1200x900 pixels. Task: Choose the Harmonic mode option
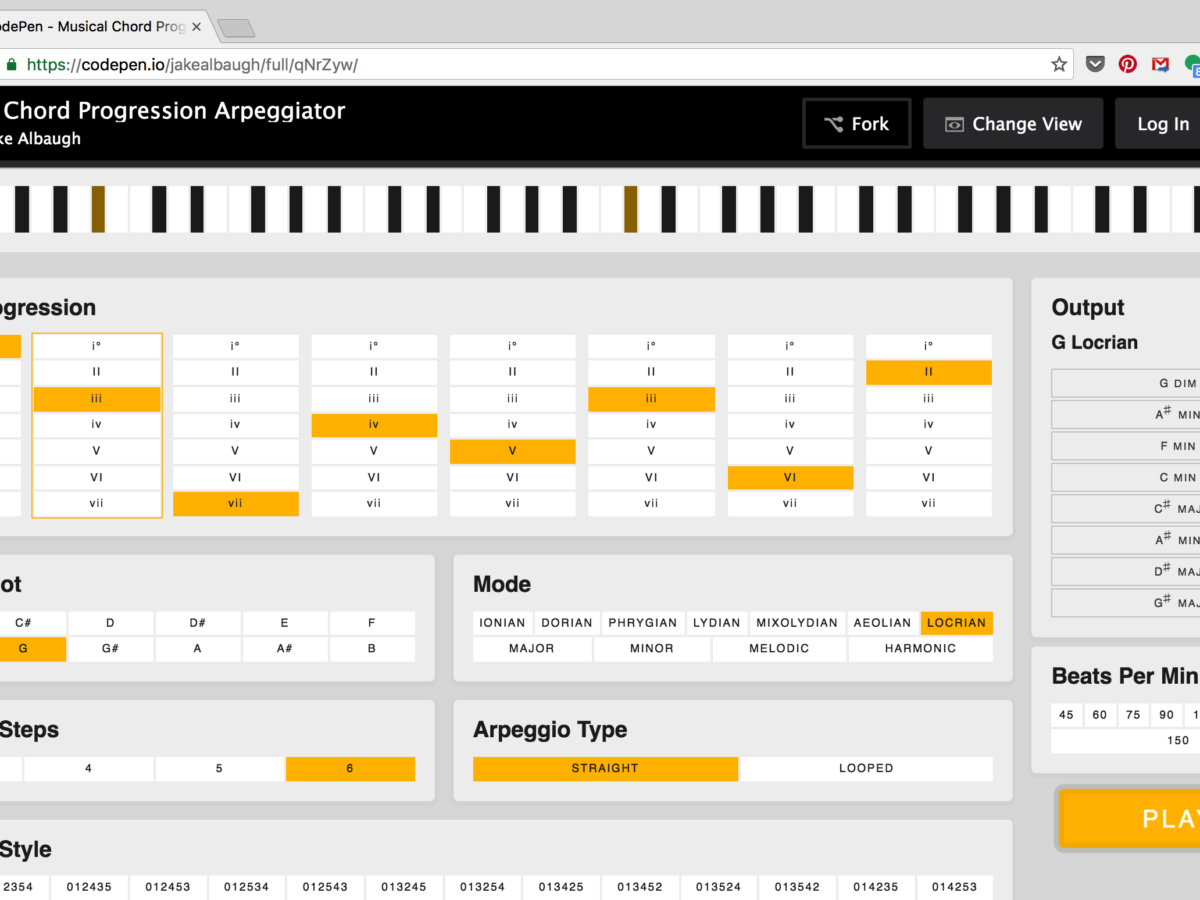[x=920, y=649]
